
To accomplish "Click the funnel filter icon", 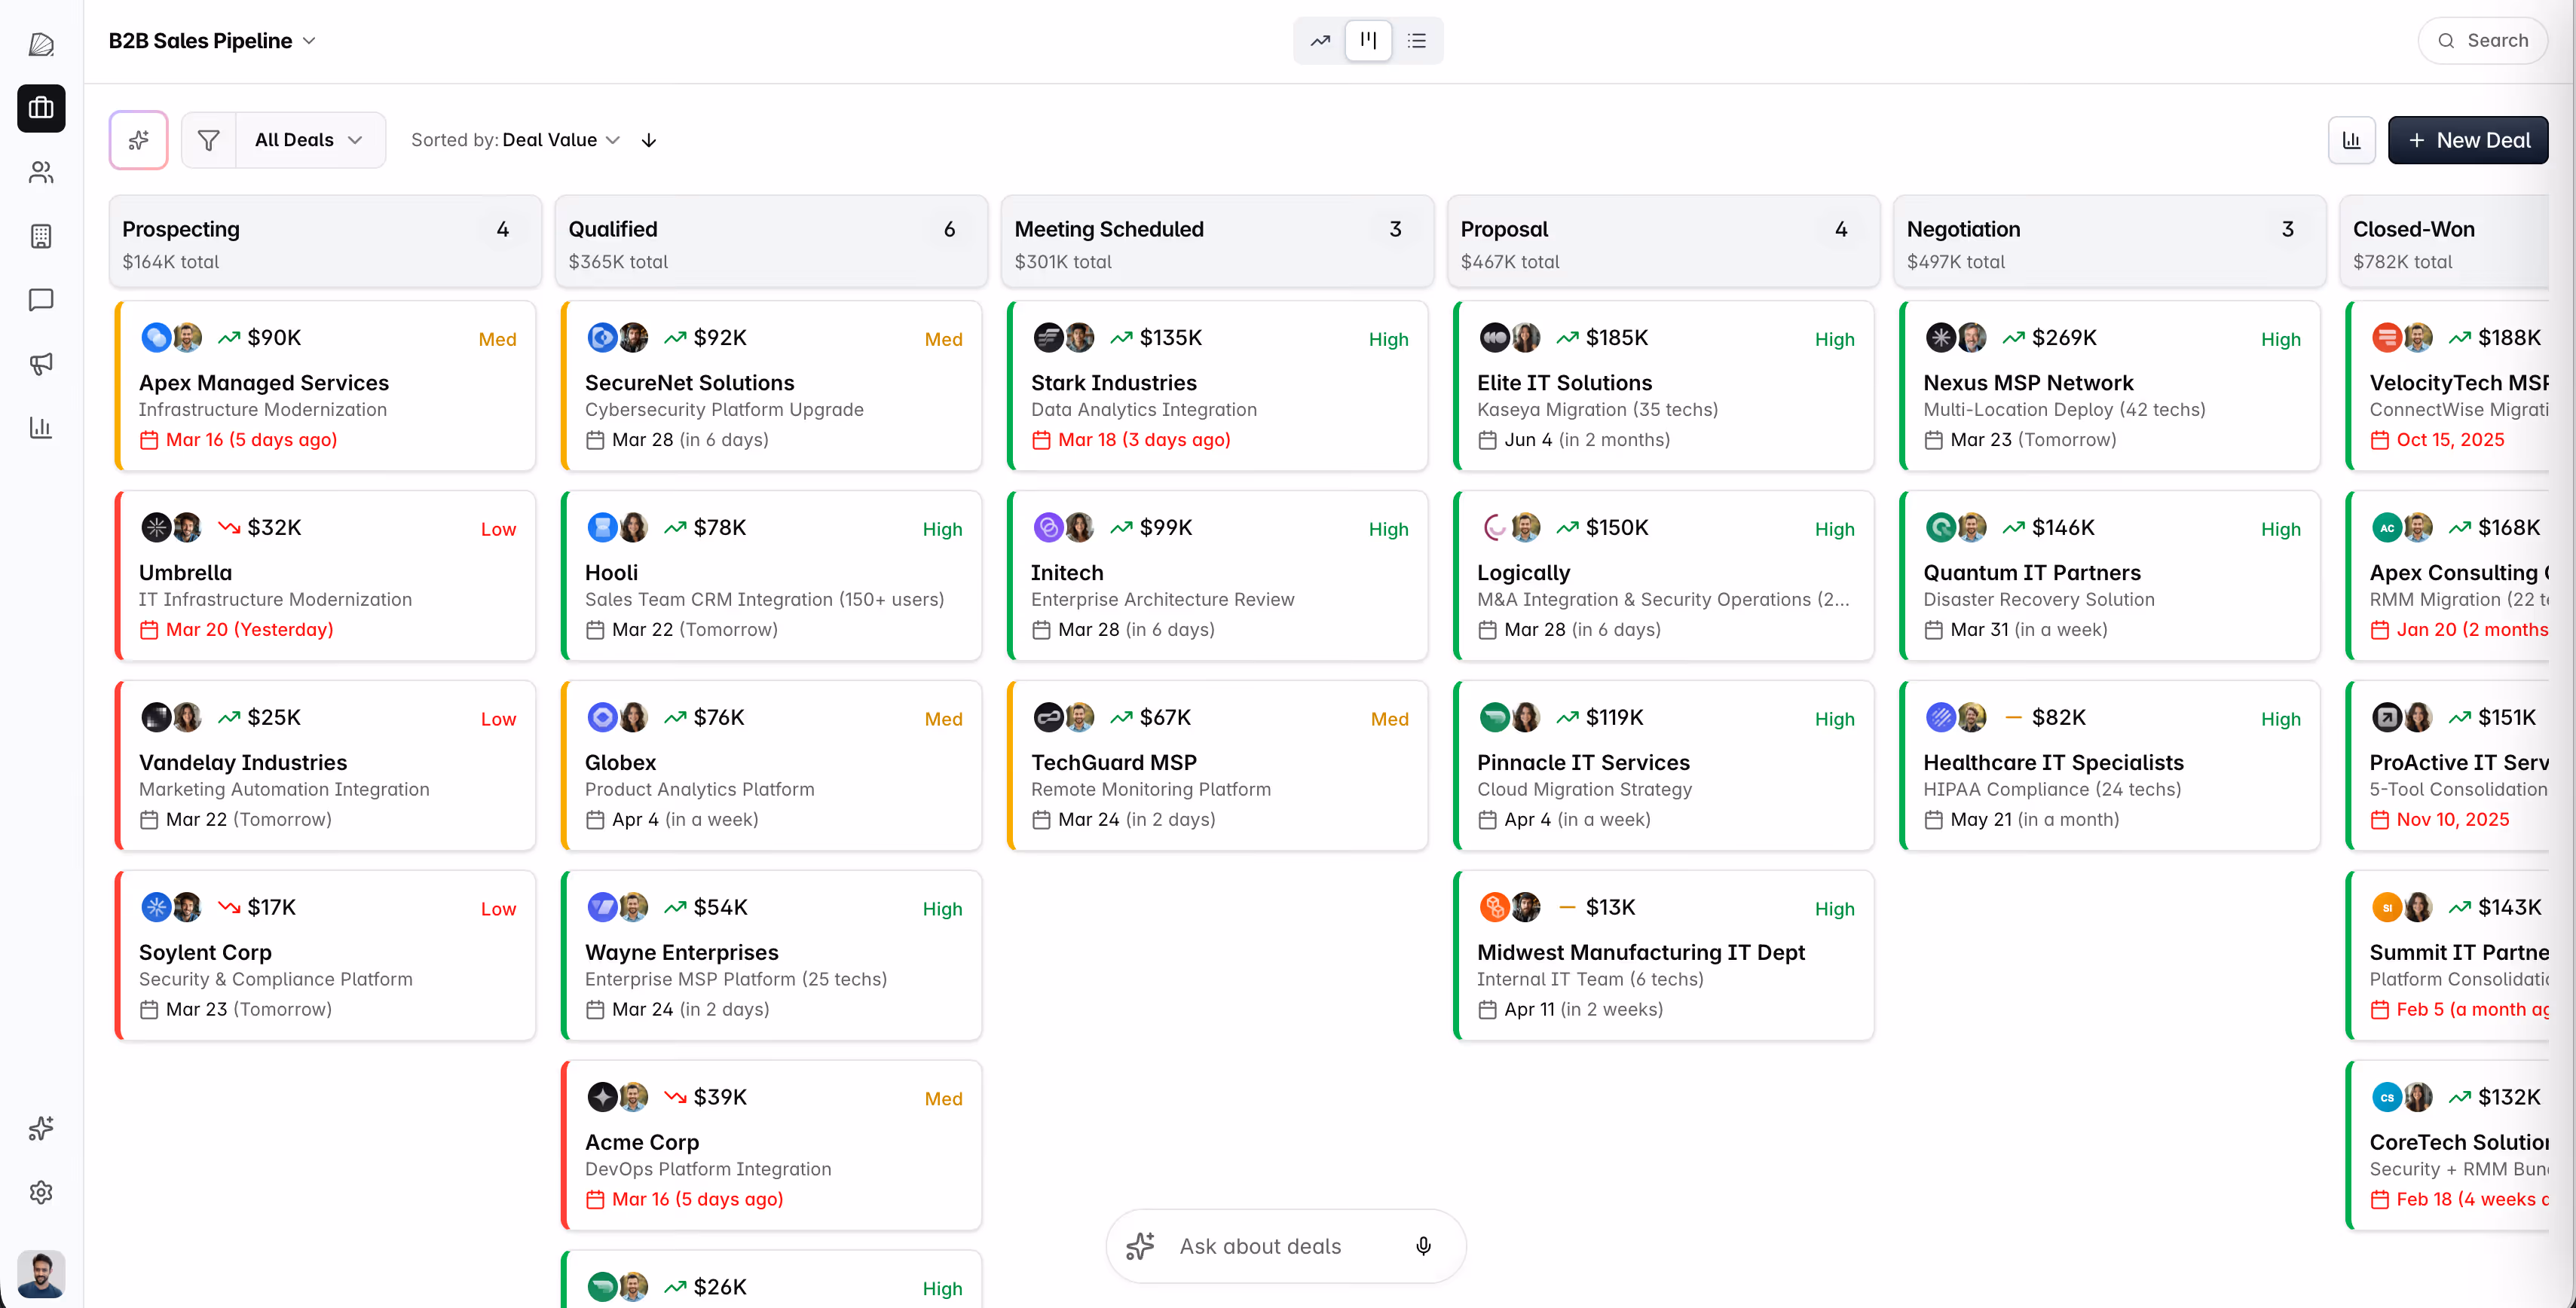I will pyautogui.click(x=209, y=140).
